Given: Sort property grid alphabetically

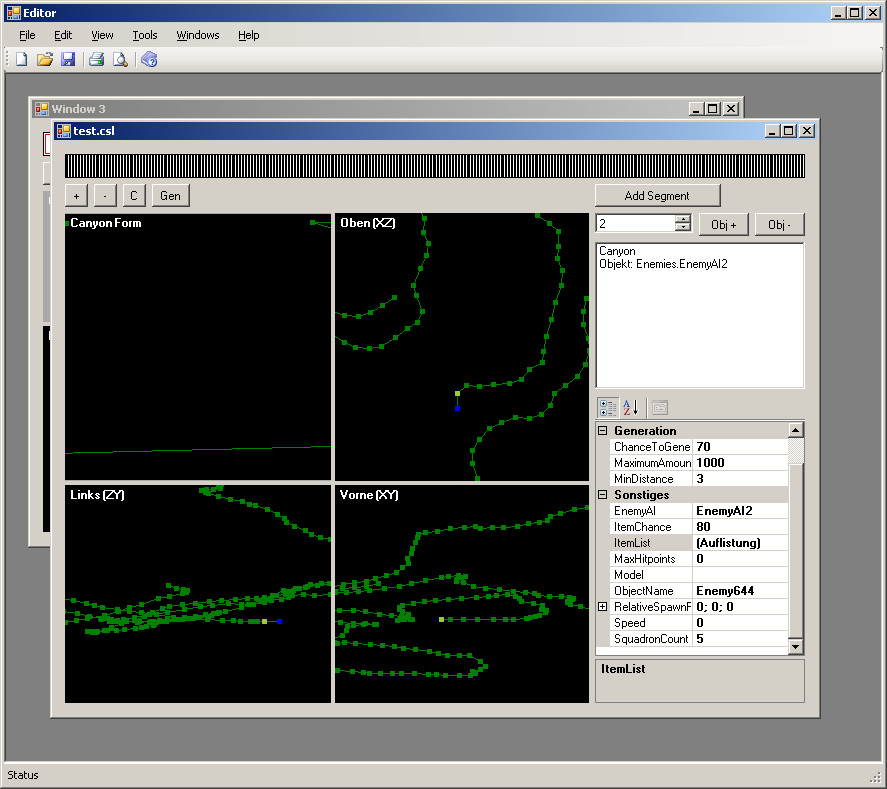Looking at the screenshot, I should (630, 407).
